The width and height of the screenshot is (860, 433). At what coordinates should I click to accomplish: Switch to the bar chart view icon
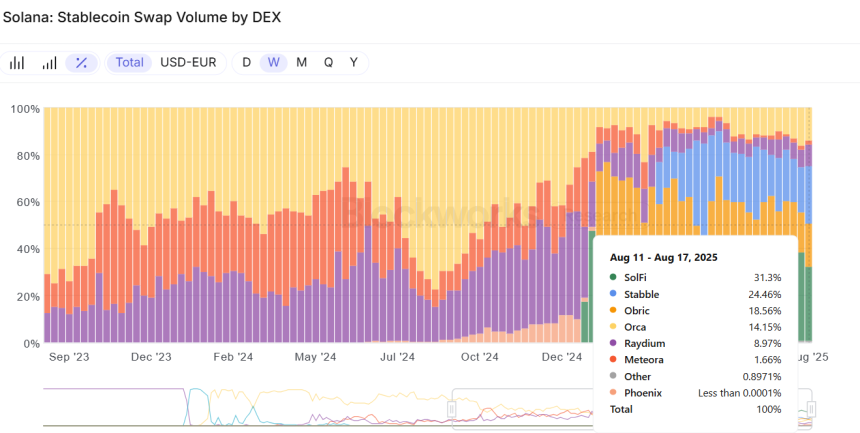tap(17, 63)
